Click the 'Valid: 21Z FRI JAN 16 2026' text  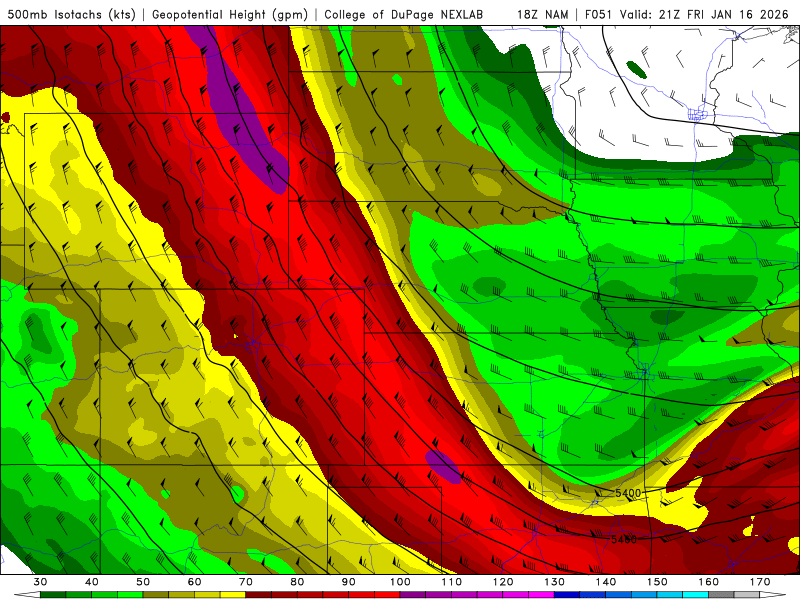(x=705, y=15)
